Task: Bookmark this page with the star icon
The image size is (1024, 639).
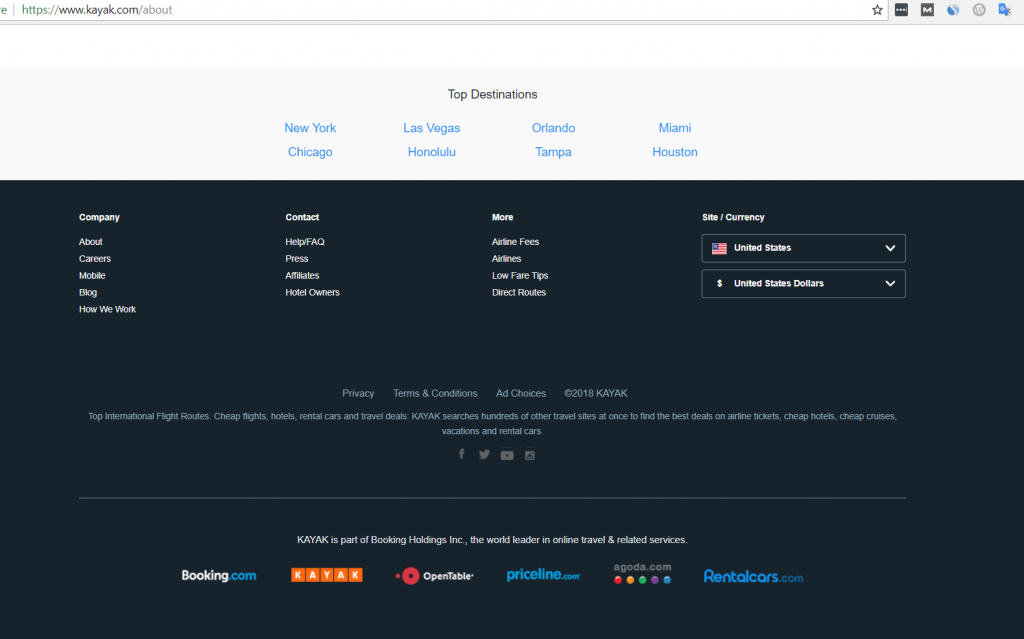Action: click(x=877, y=10)
